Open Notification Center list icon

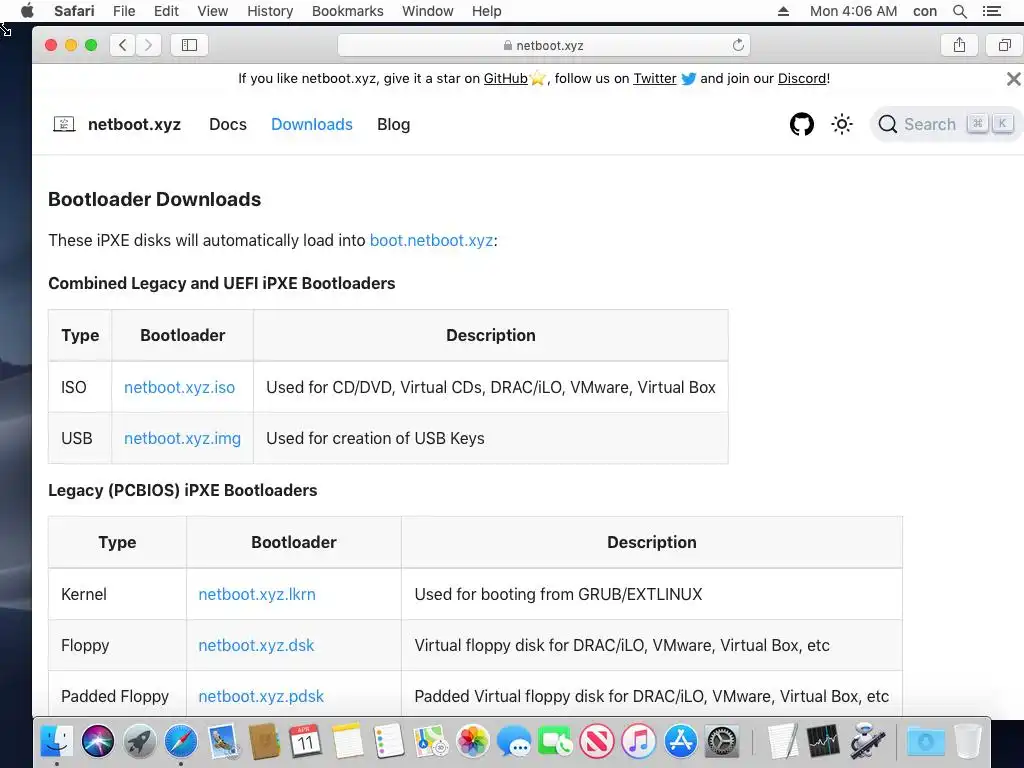[991, 11]
